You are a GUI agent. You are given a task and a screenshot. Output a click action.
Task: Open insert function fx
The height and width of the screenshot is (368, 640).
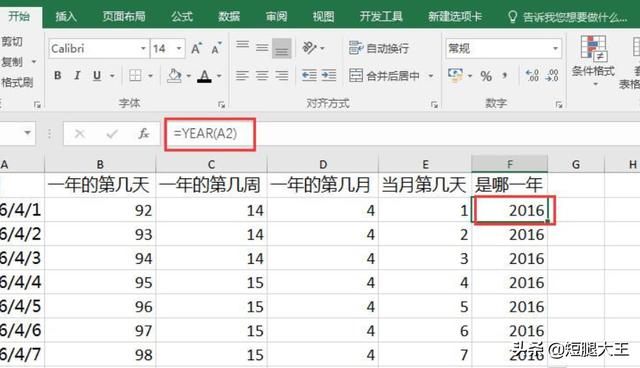(144, 133)
